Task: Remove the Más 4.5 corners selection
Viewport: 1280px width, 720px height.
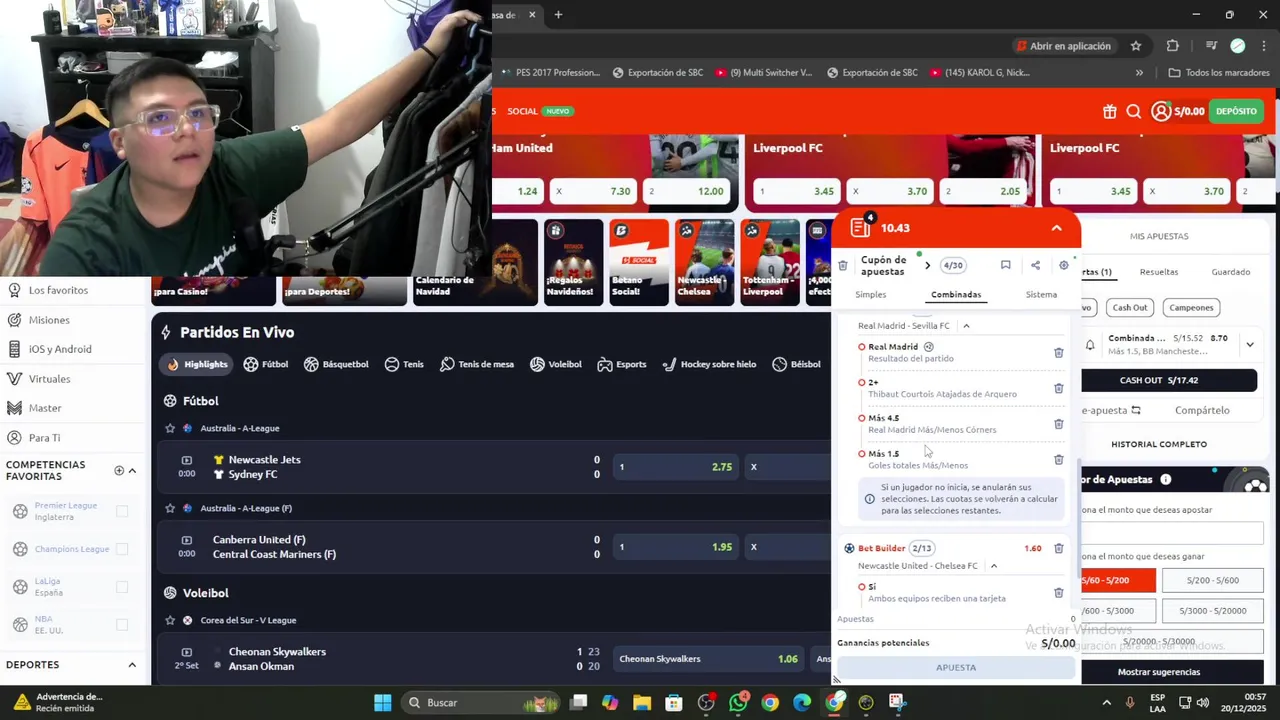Action: pos(1059,424)
